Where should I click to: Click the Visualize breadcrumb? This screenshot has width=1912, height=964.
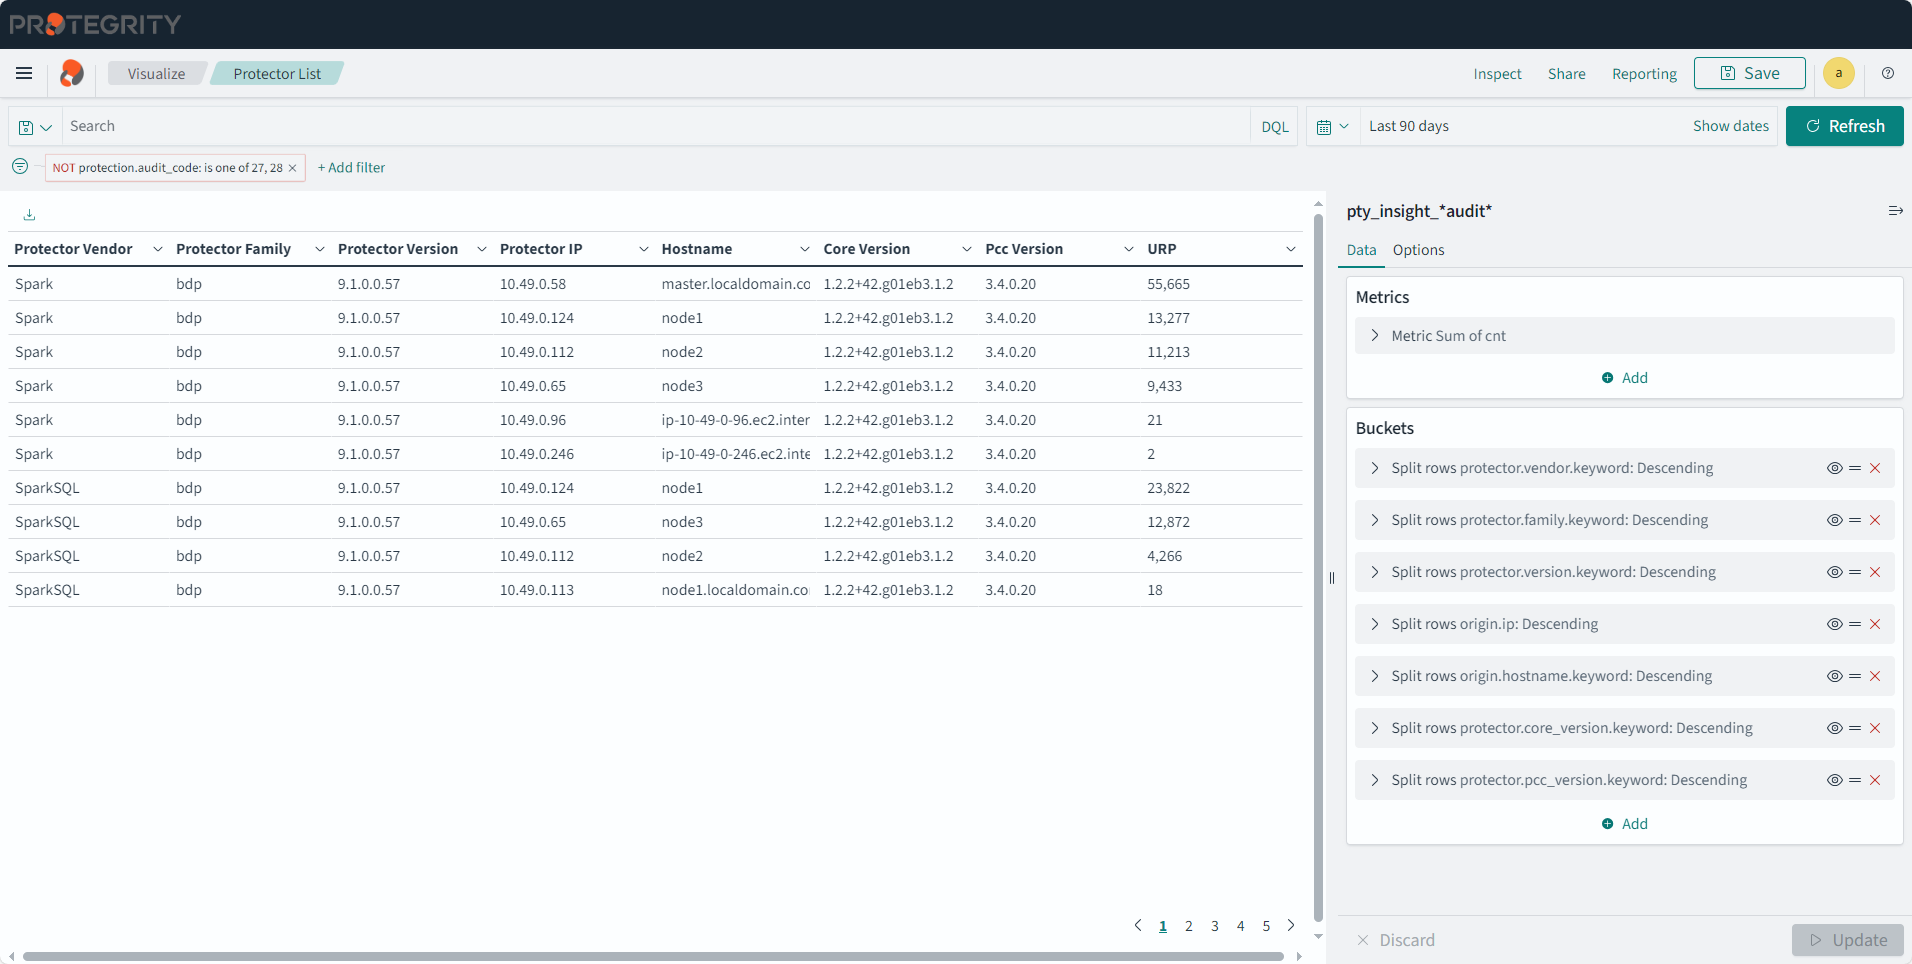coord(156,73)
